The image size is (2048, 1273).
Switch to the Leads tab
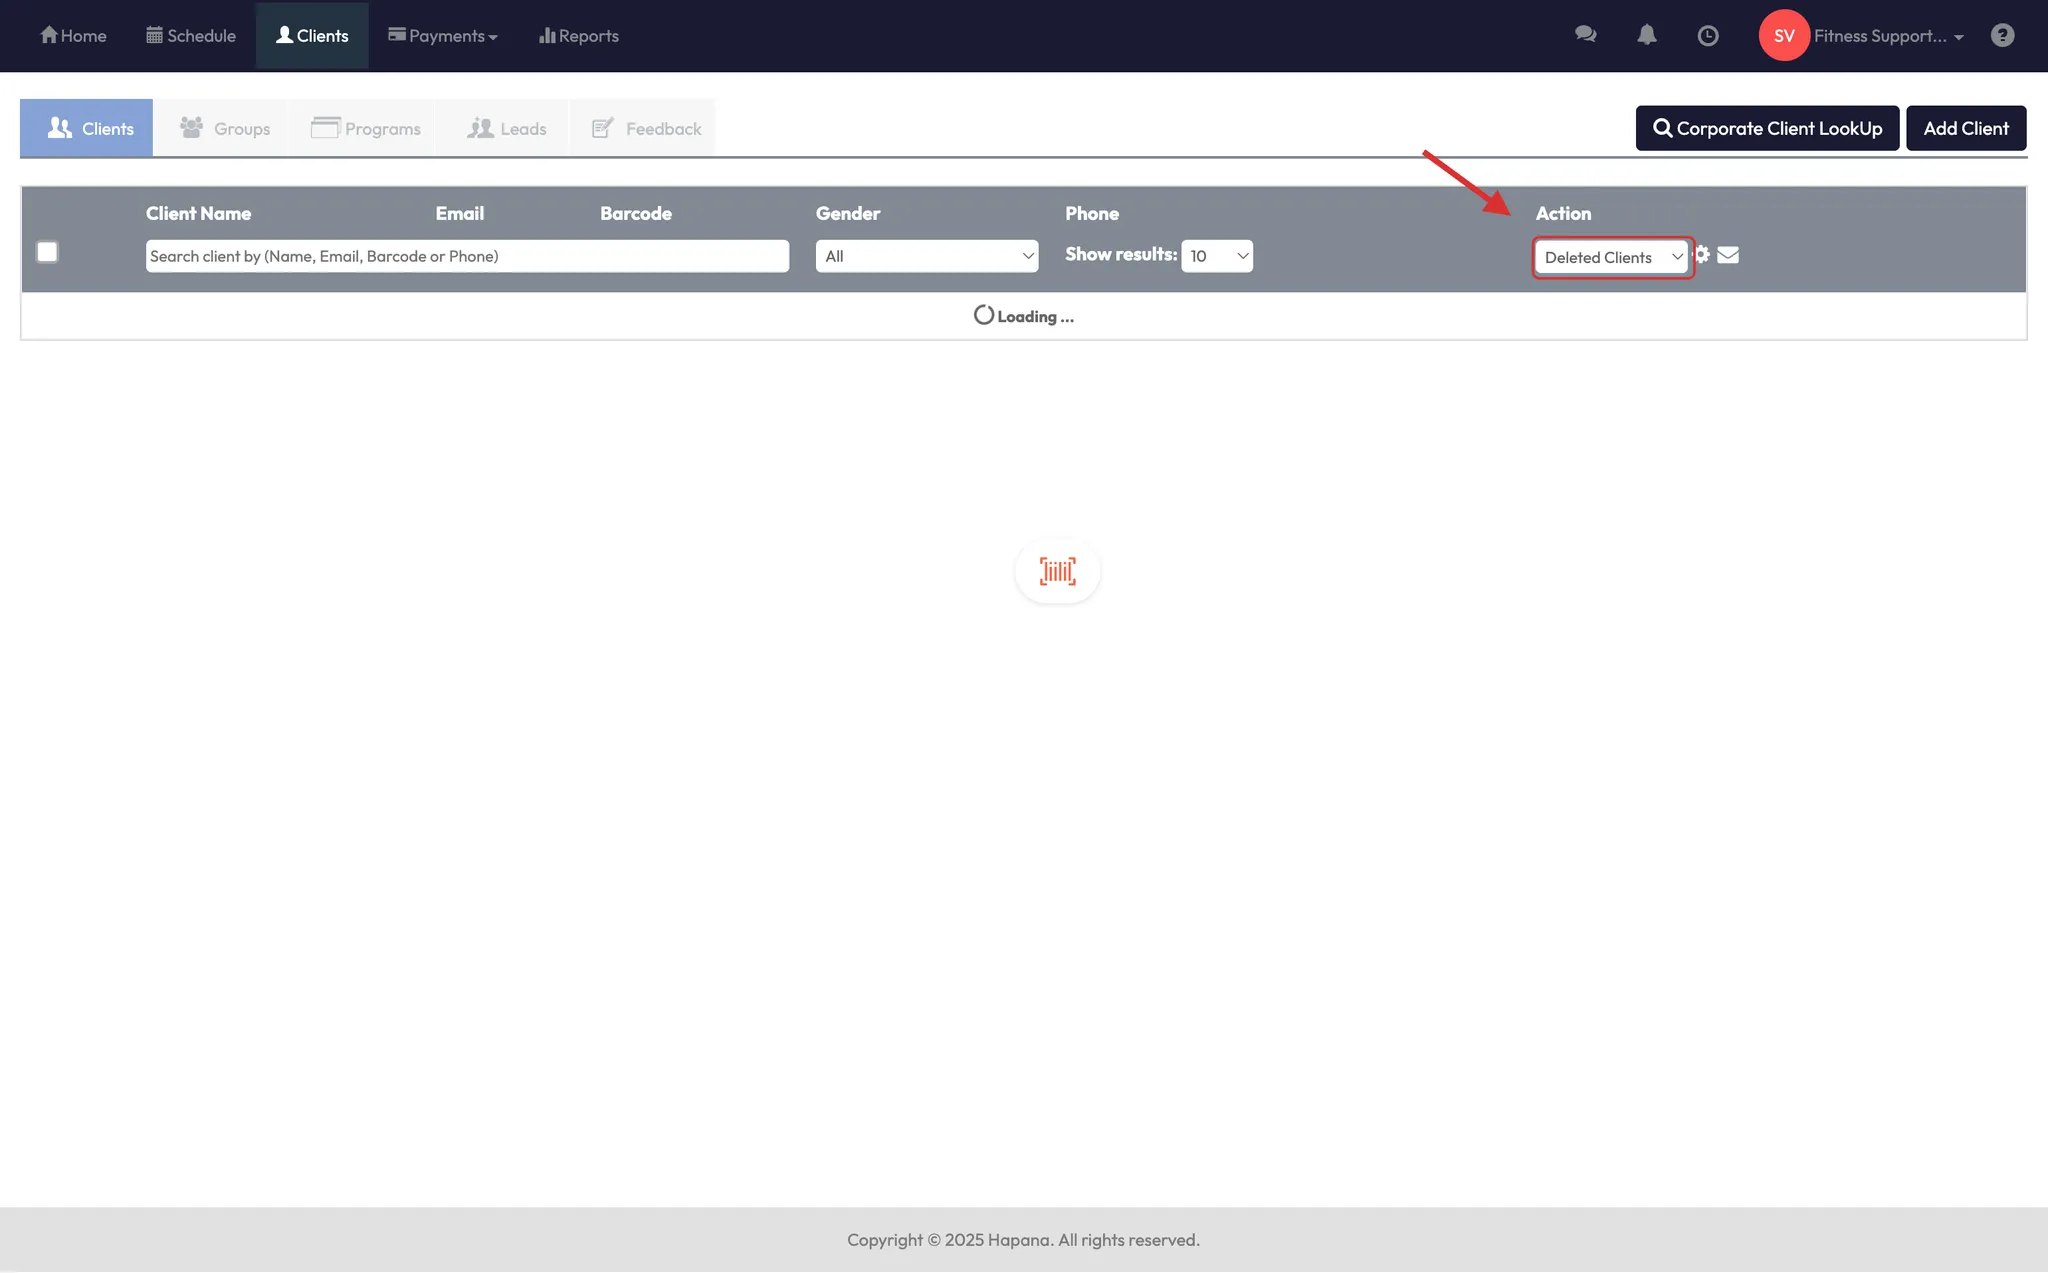pos(507,129)
